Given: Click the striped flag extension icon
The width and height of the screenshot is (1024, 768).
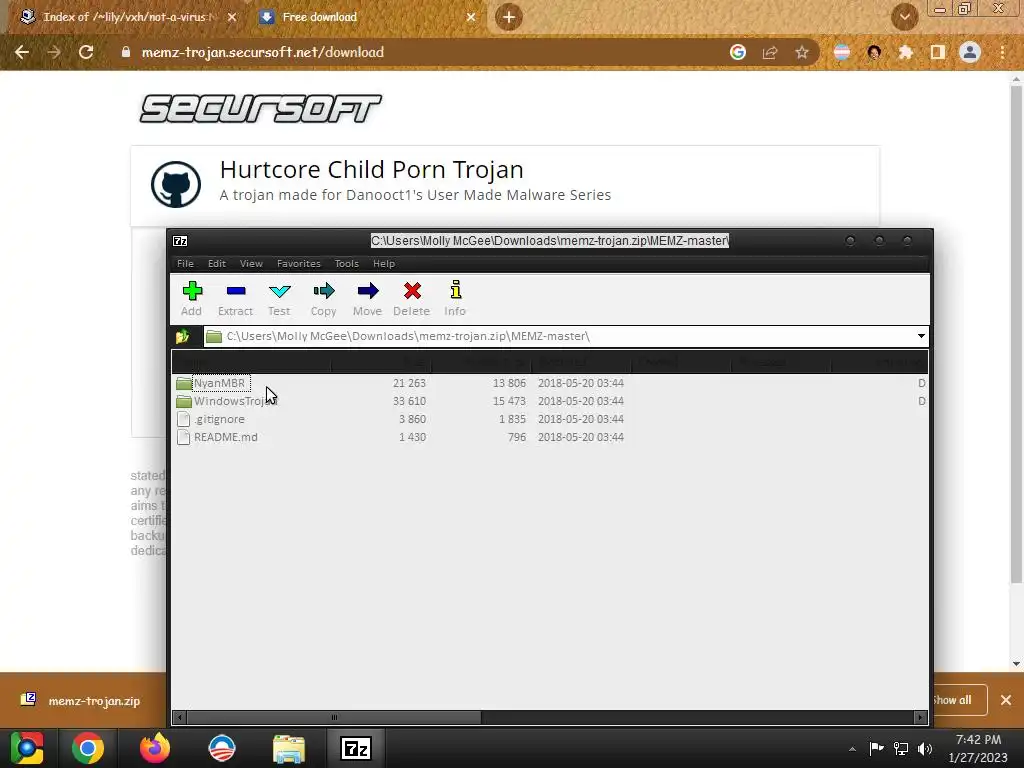Looking at the screenshot, I should tap(842, 52).
